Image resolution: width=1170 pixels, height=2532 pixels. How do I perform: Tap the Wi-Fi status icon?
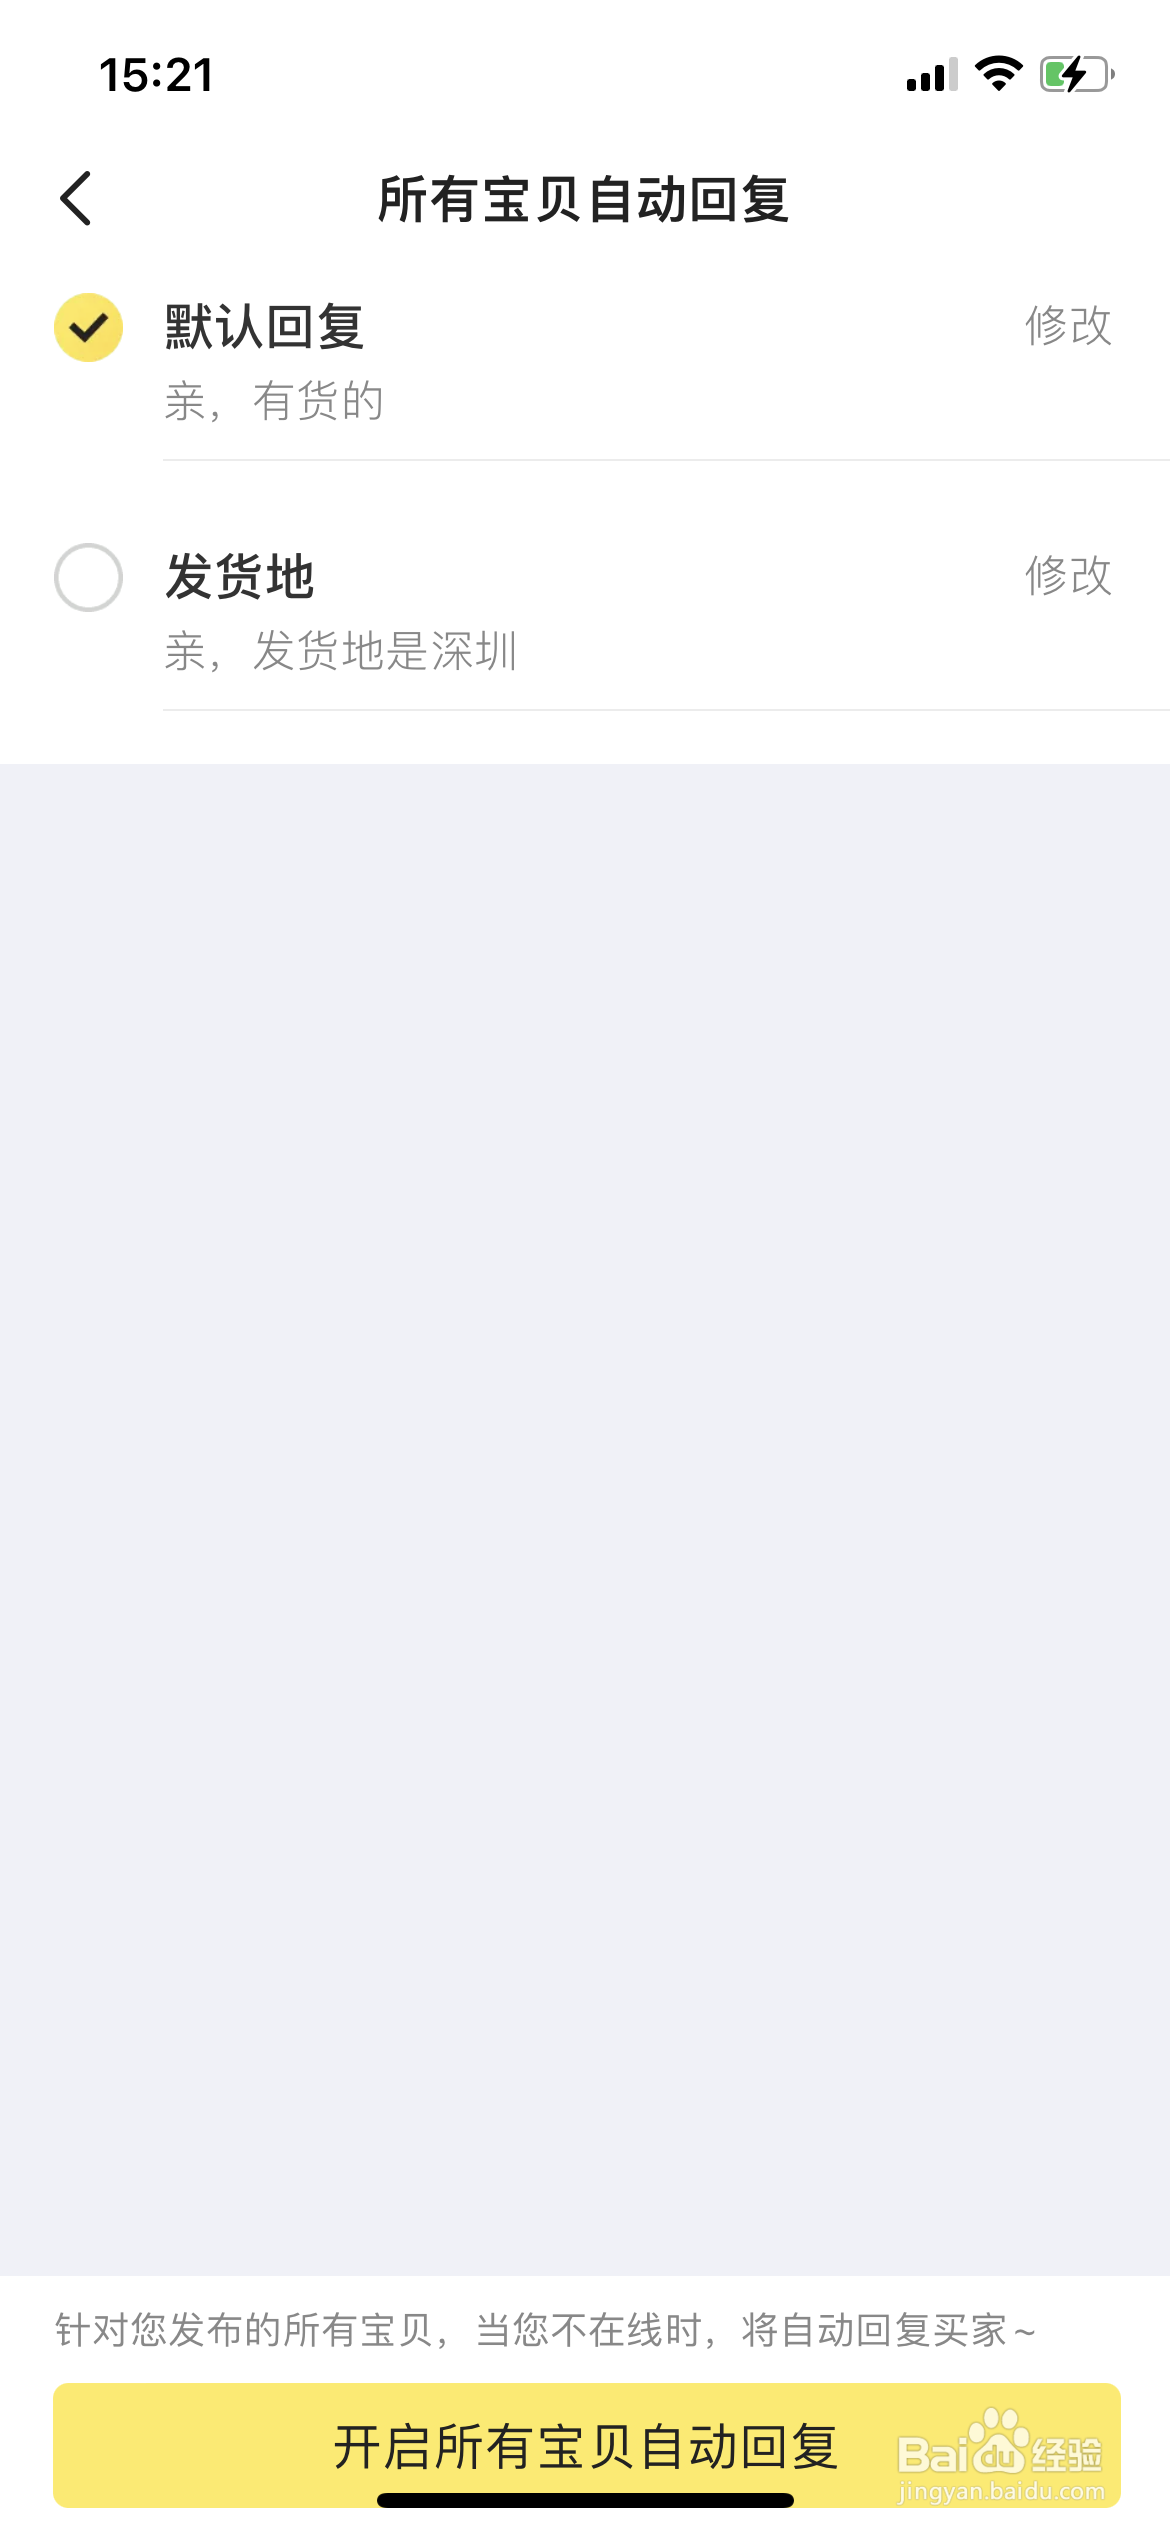pos(998,74)
